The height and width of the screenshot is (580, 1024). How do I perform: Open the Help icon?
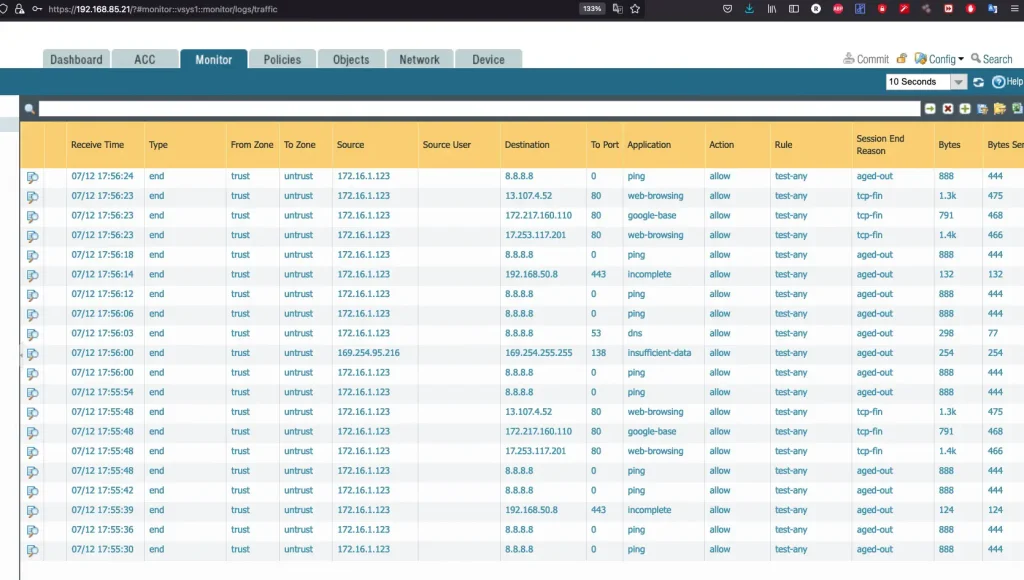coord(998,82)
